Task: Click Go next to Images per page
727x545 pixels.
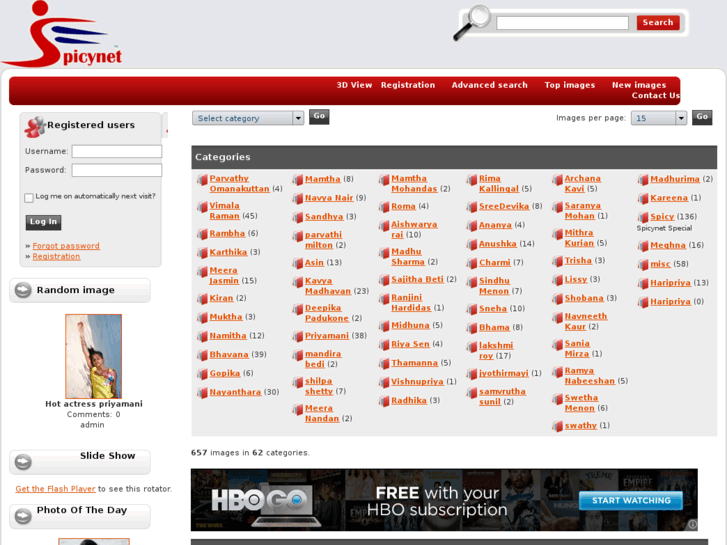Action: pyautogui.click(x=702, y=117)
